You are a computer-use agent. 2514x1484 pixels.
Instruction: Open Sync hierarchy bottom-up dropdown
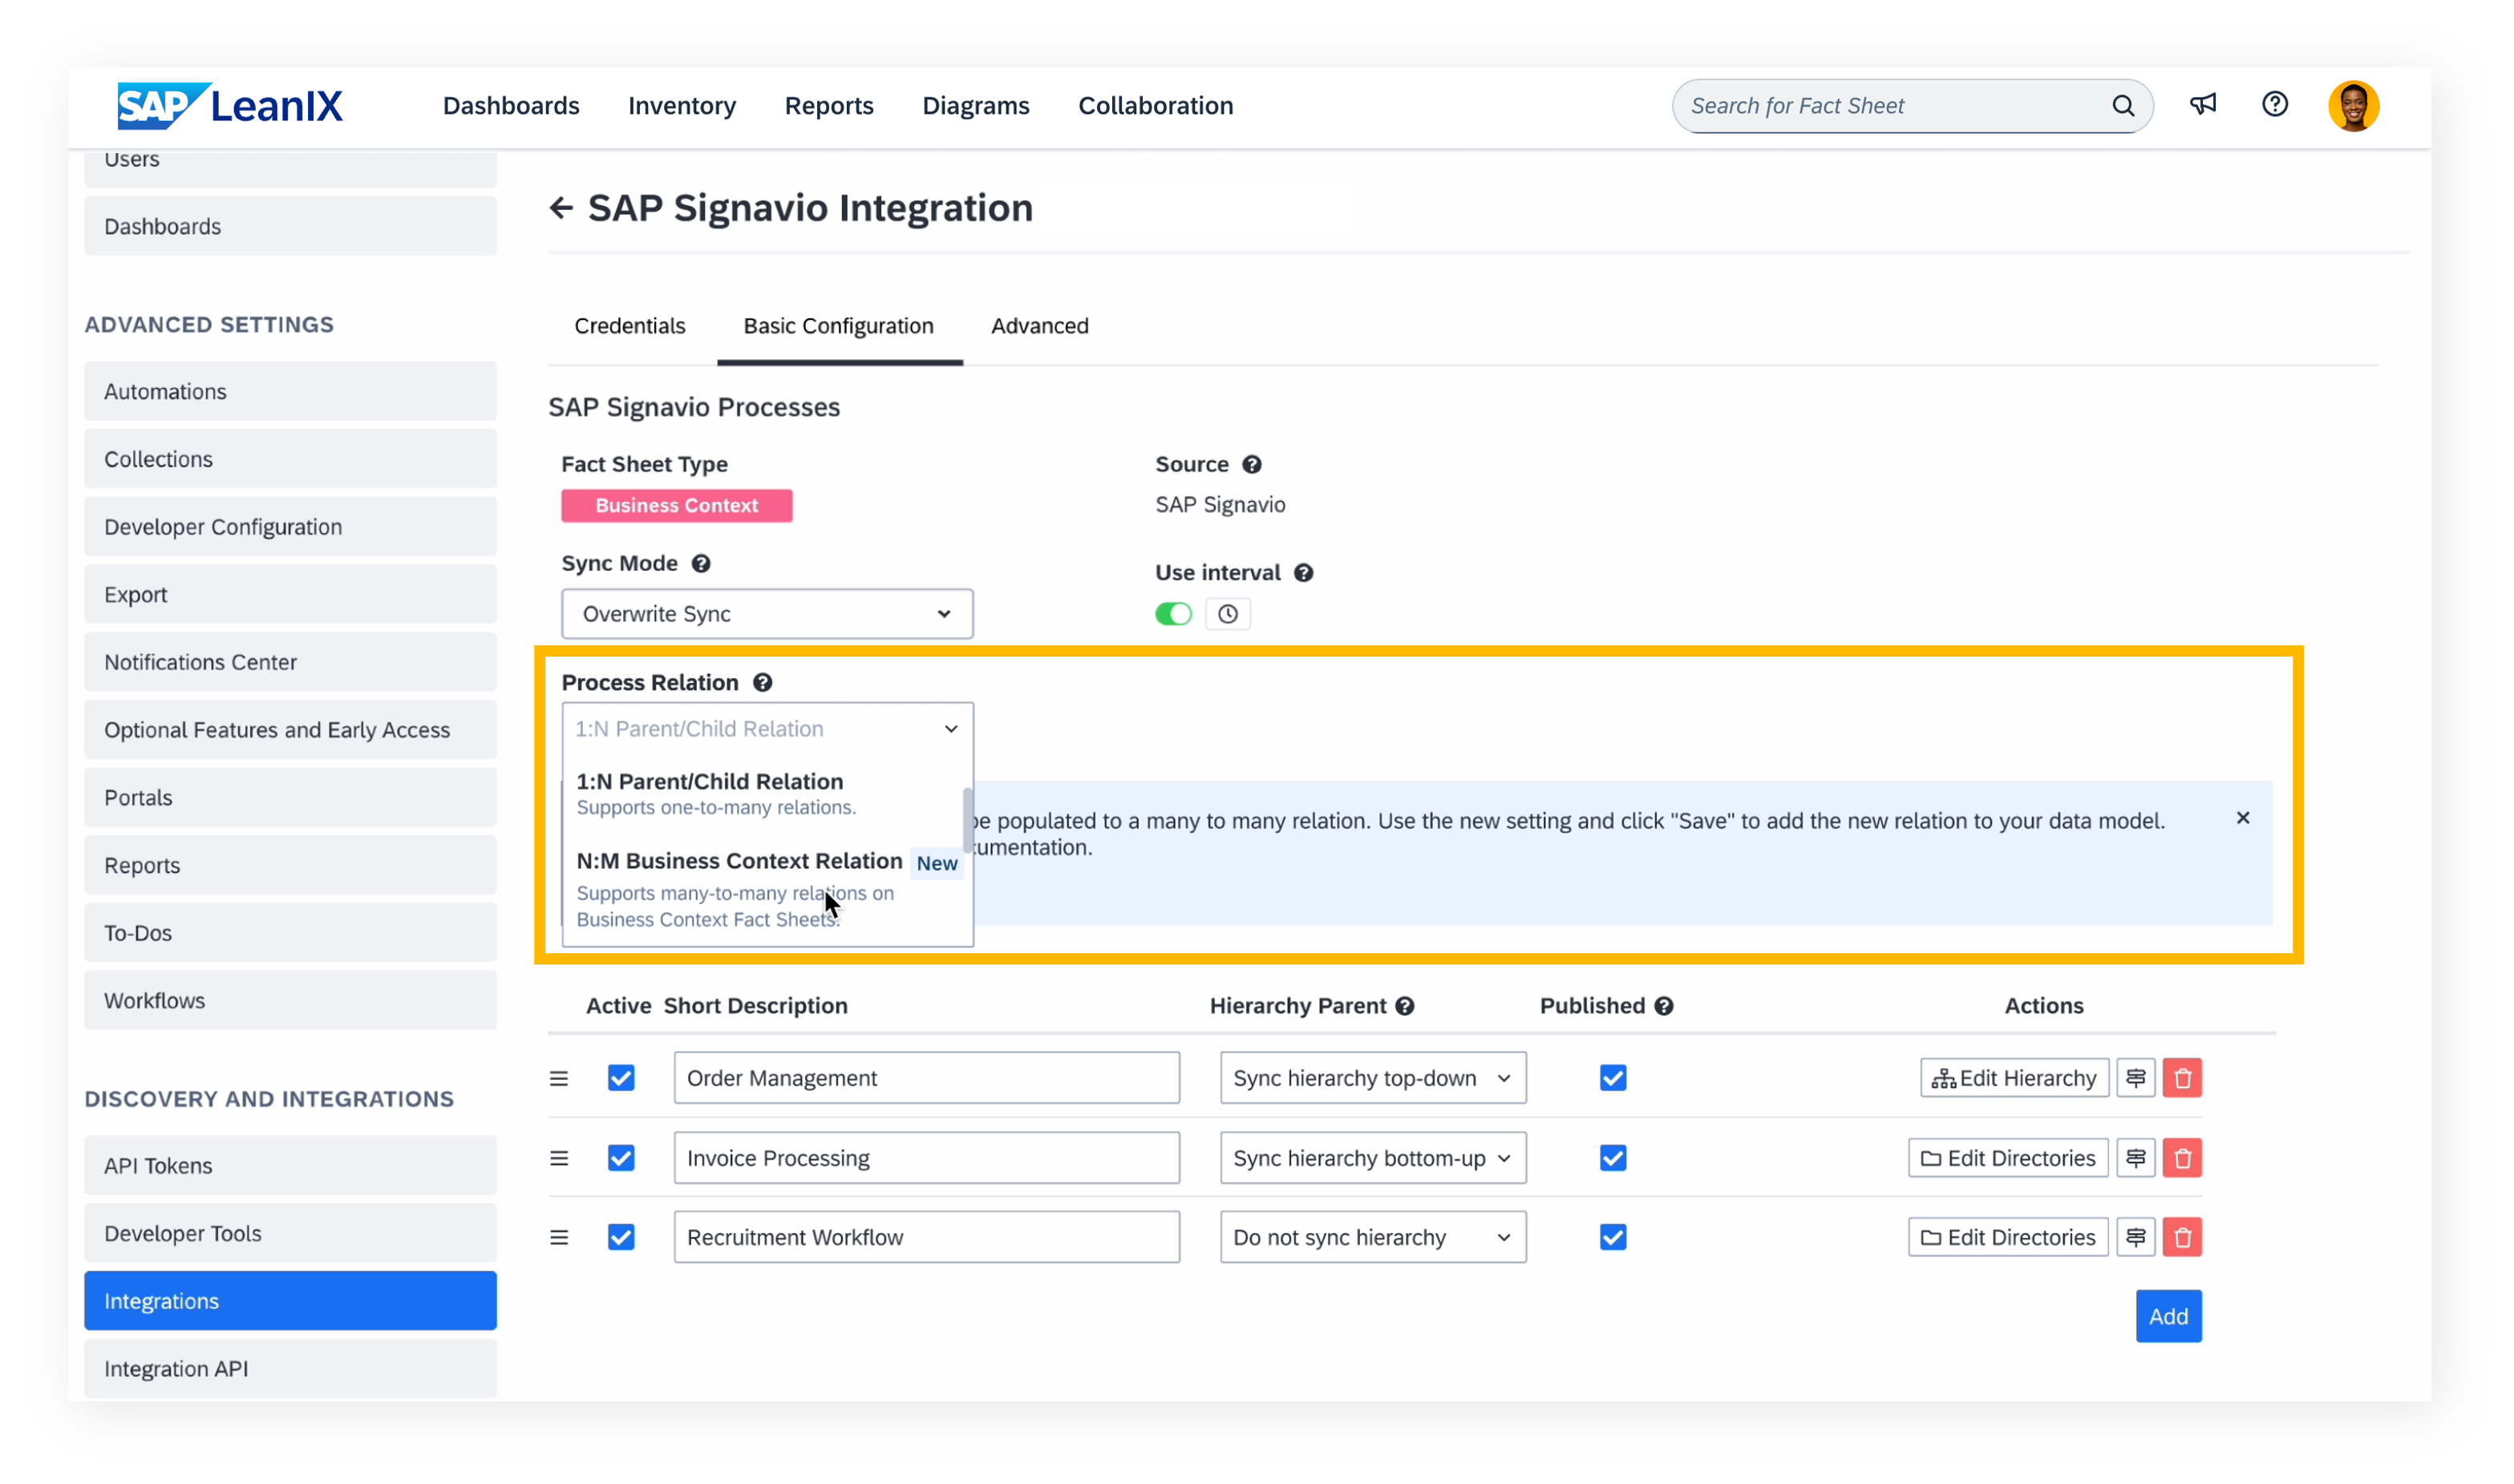click(x=1373, y=1158)
